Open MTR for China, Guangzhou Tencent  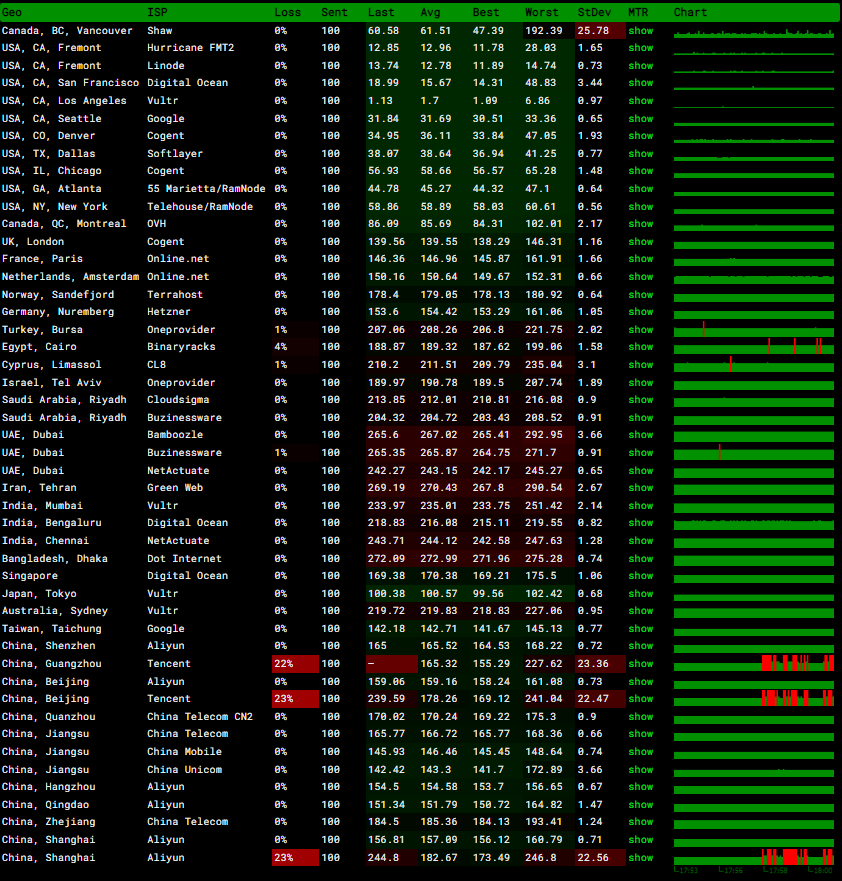[x=640, y=664]
